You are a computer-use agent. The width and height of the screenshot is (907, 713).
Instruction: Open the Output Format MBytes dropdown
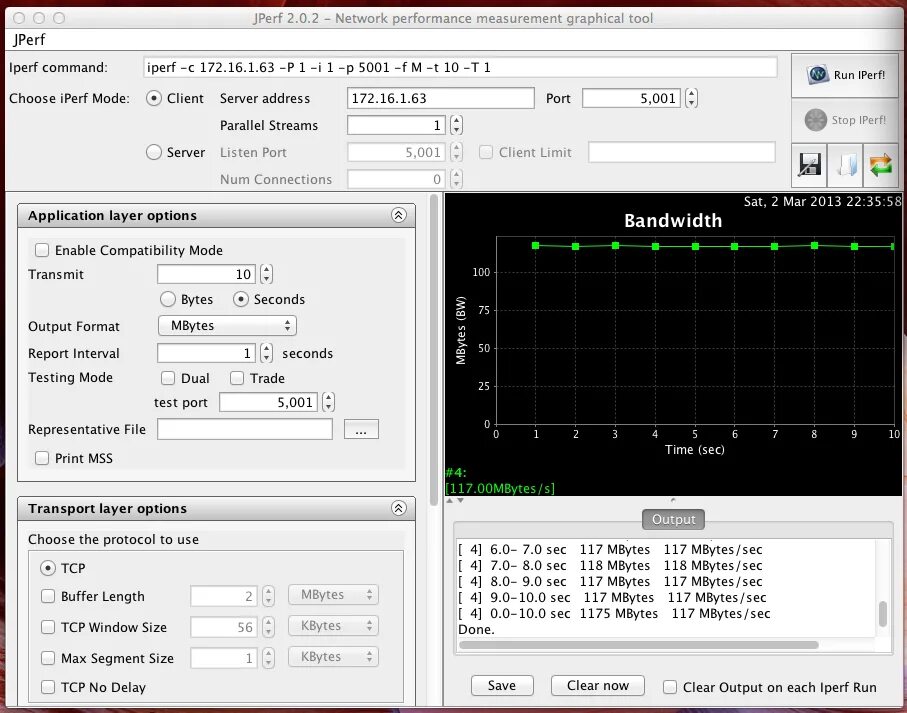227,326
